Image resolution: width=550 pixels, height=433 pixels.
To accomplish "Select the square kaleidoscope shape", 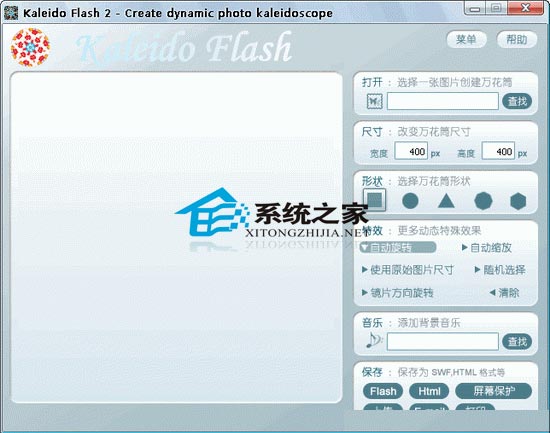I will pyautogui.click(x=374, y=200).
